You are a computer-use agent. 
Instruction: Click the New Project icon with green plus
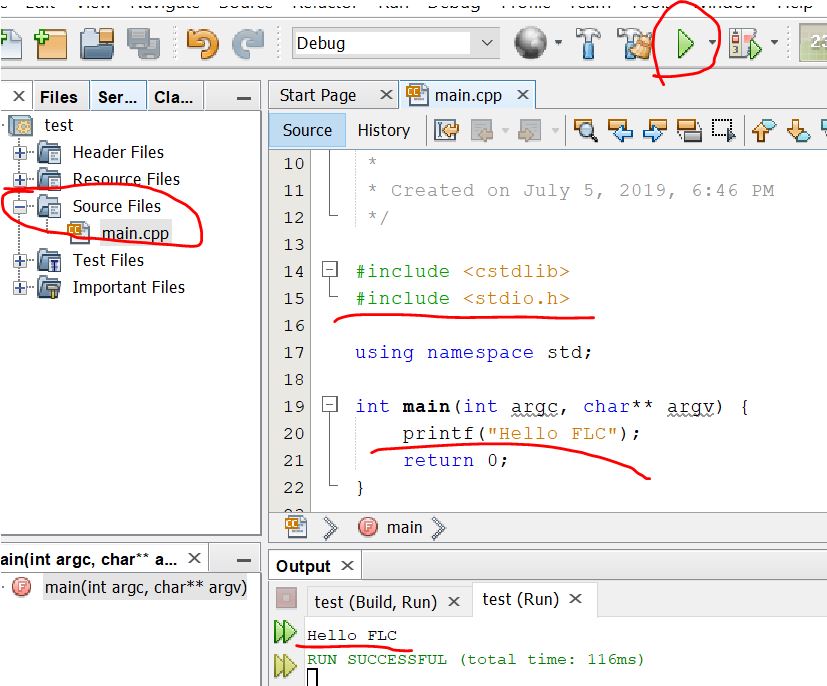tap(51, 44)
